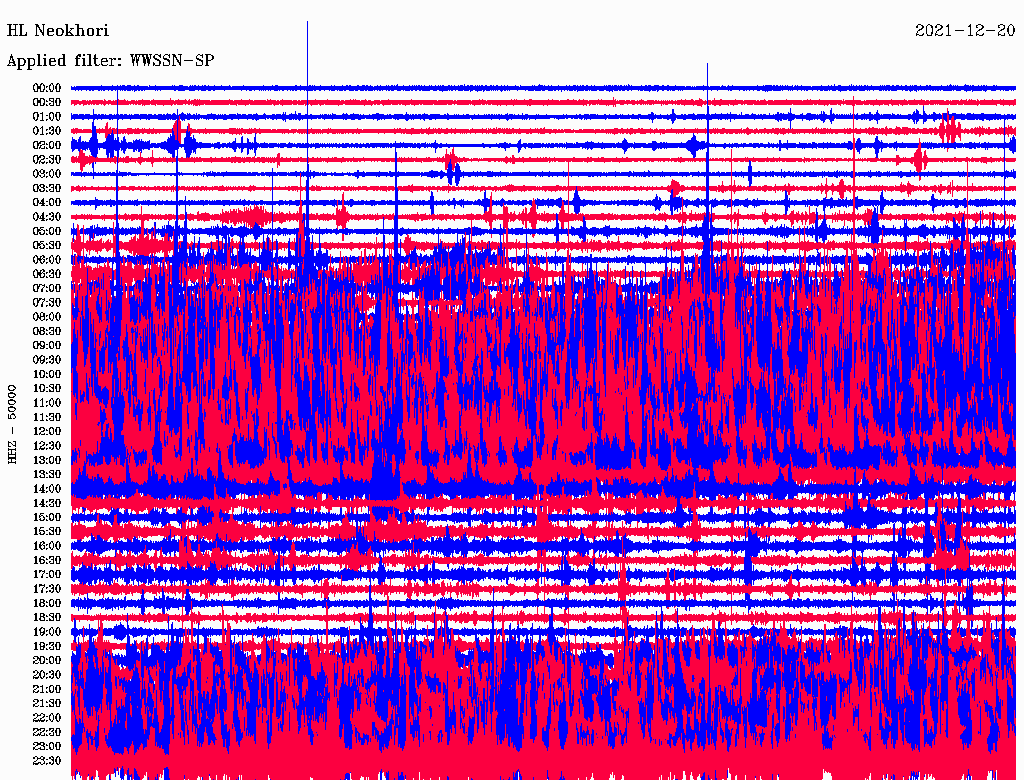Click the '16:30' time label

47,561
